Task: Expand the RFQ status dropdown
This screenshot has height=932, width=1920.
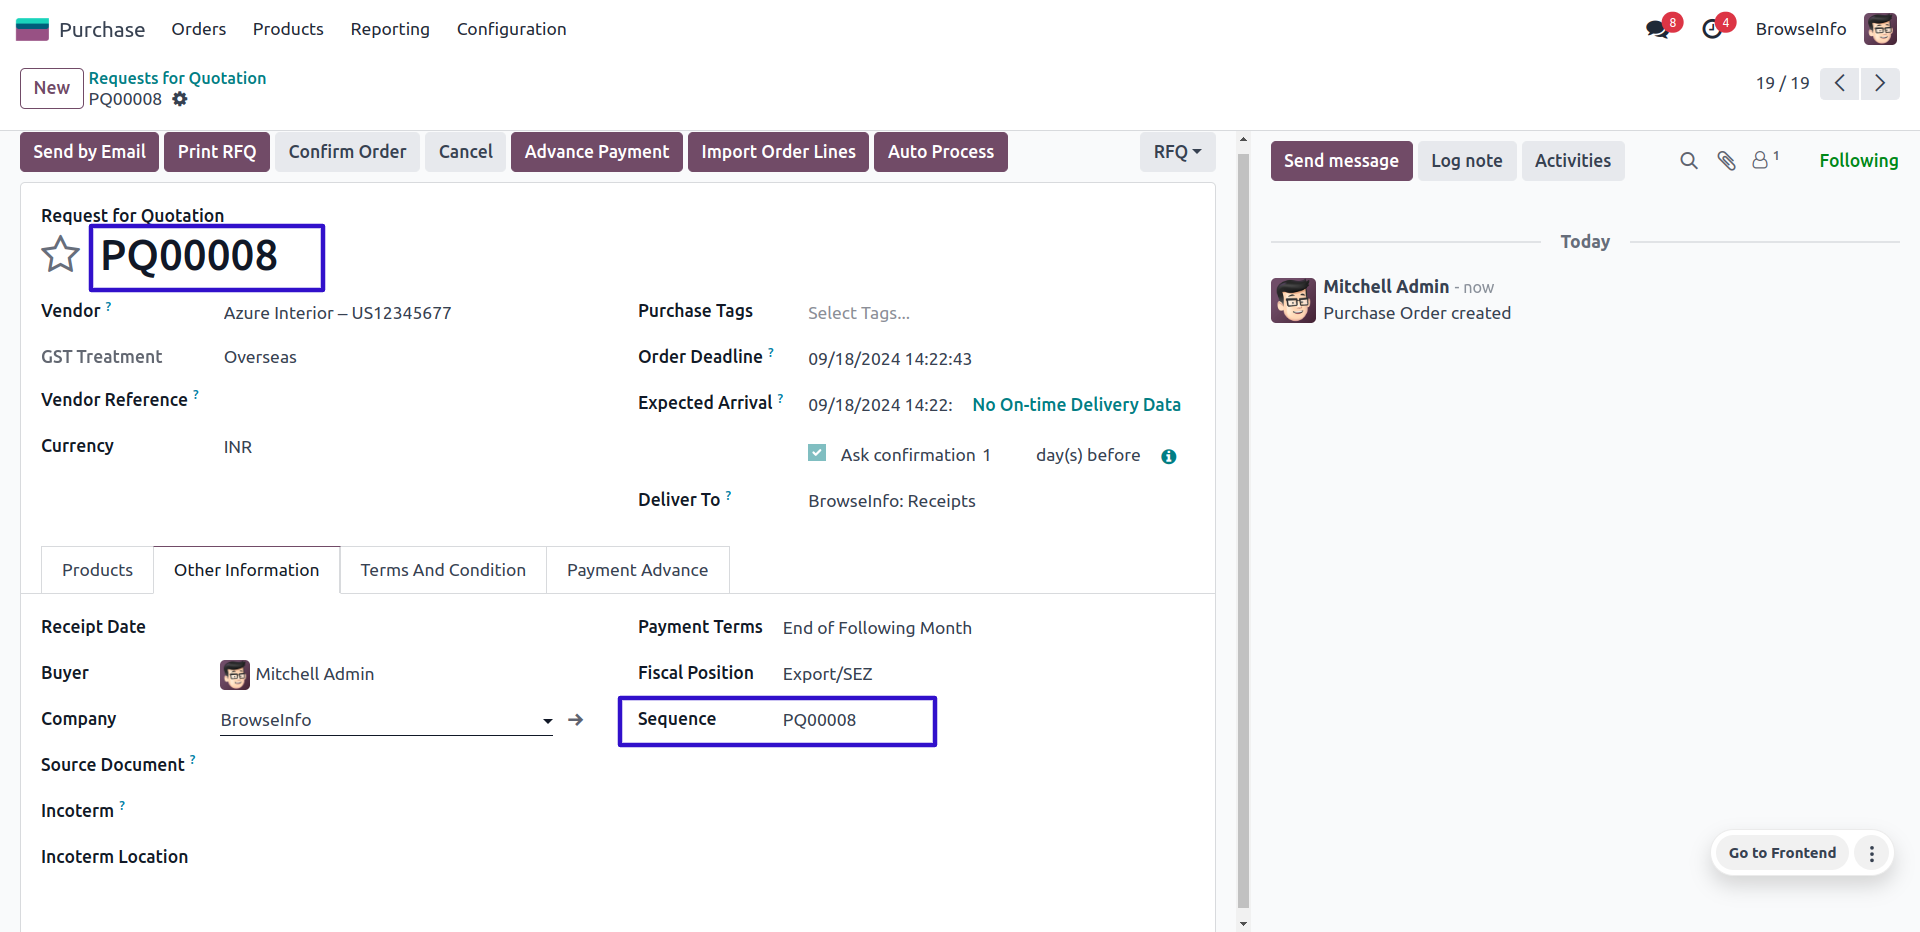Action: pyautogui.click(x=1177, y=152)
